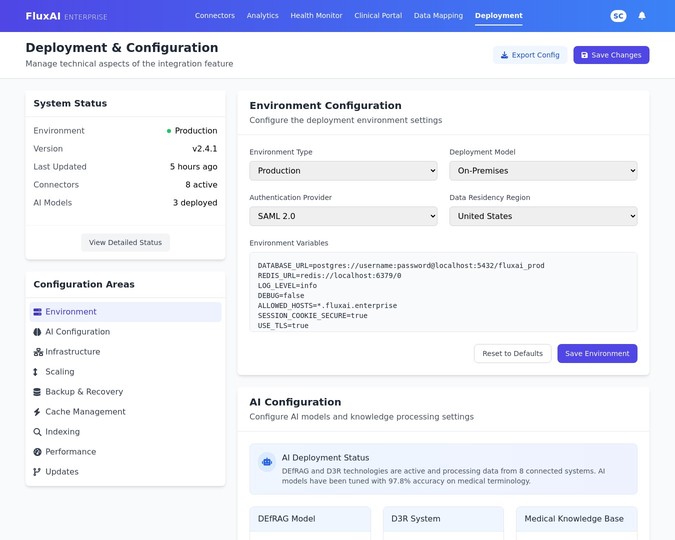
Task: Click the AI Deployment Status robot icon
Action: (267, 462)
